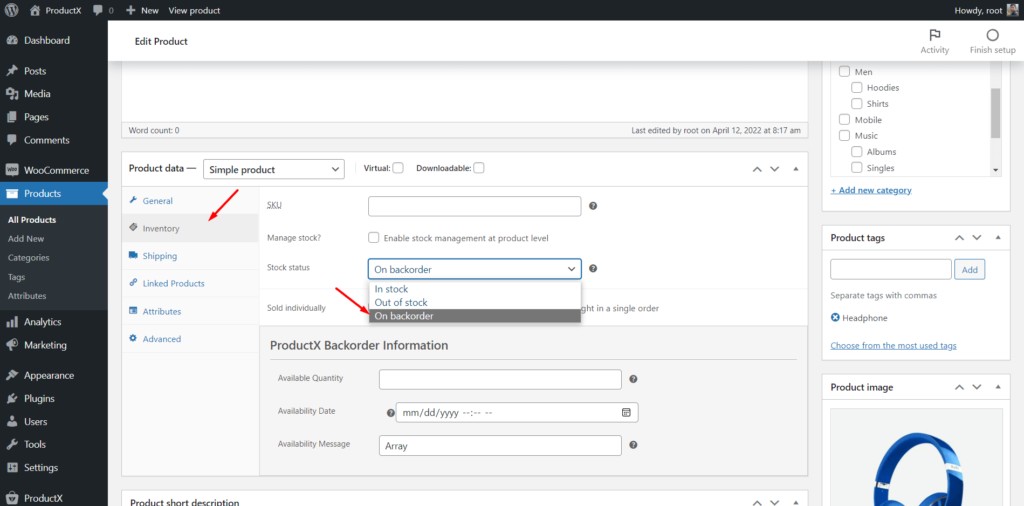This screenshot has height=506, width=1024.
Task: Click help icon before Availability Date field
Action: (x=391, y=413)
